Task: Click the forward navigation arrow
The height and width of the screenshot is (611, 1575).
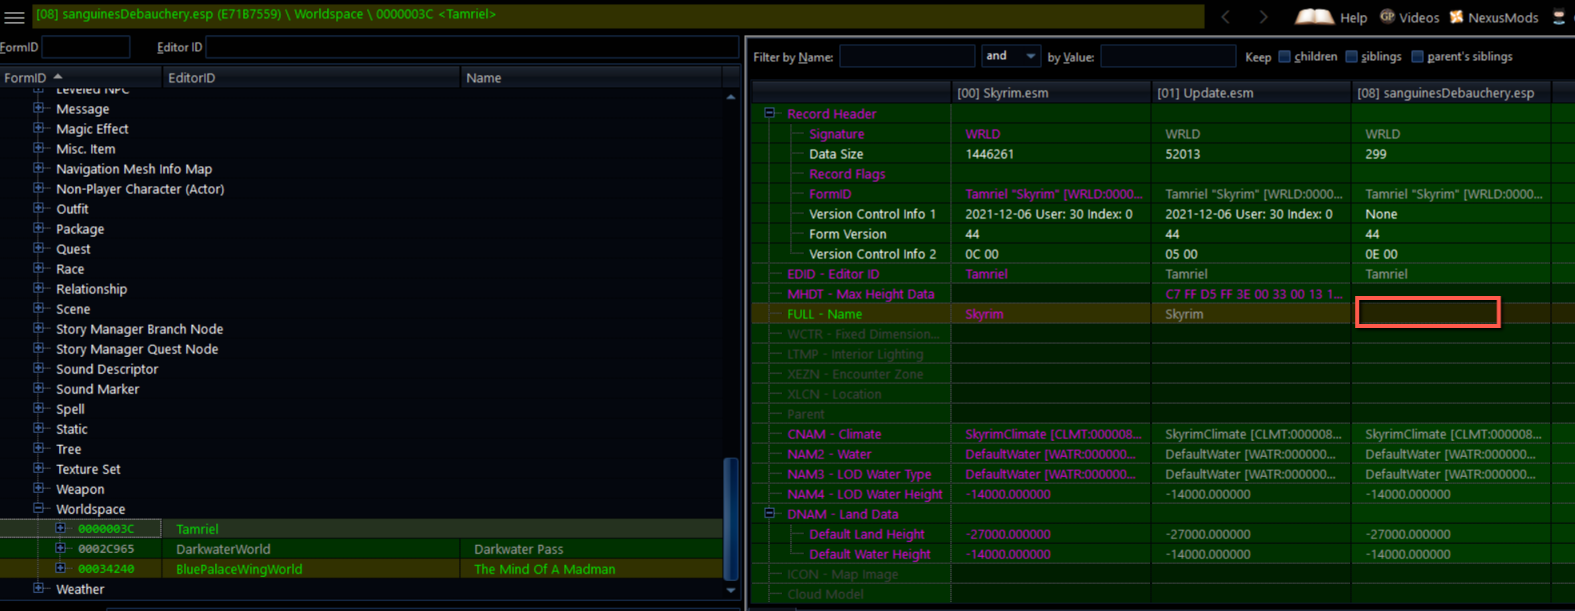Action: point(1263,17)
